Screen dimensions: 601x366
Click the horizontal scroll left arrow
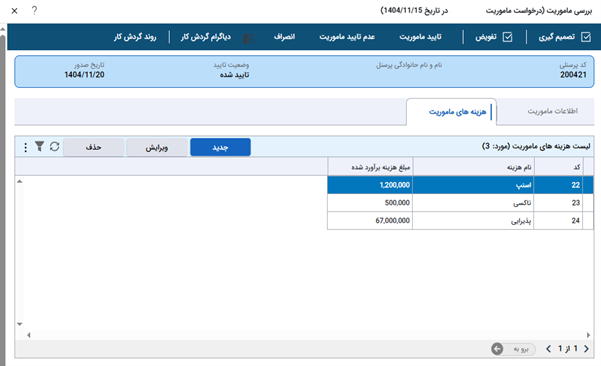29,335
